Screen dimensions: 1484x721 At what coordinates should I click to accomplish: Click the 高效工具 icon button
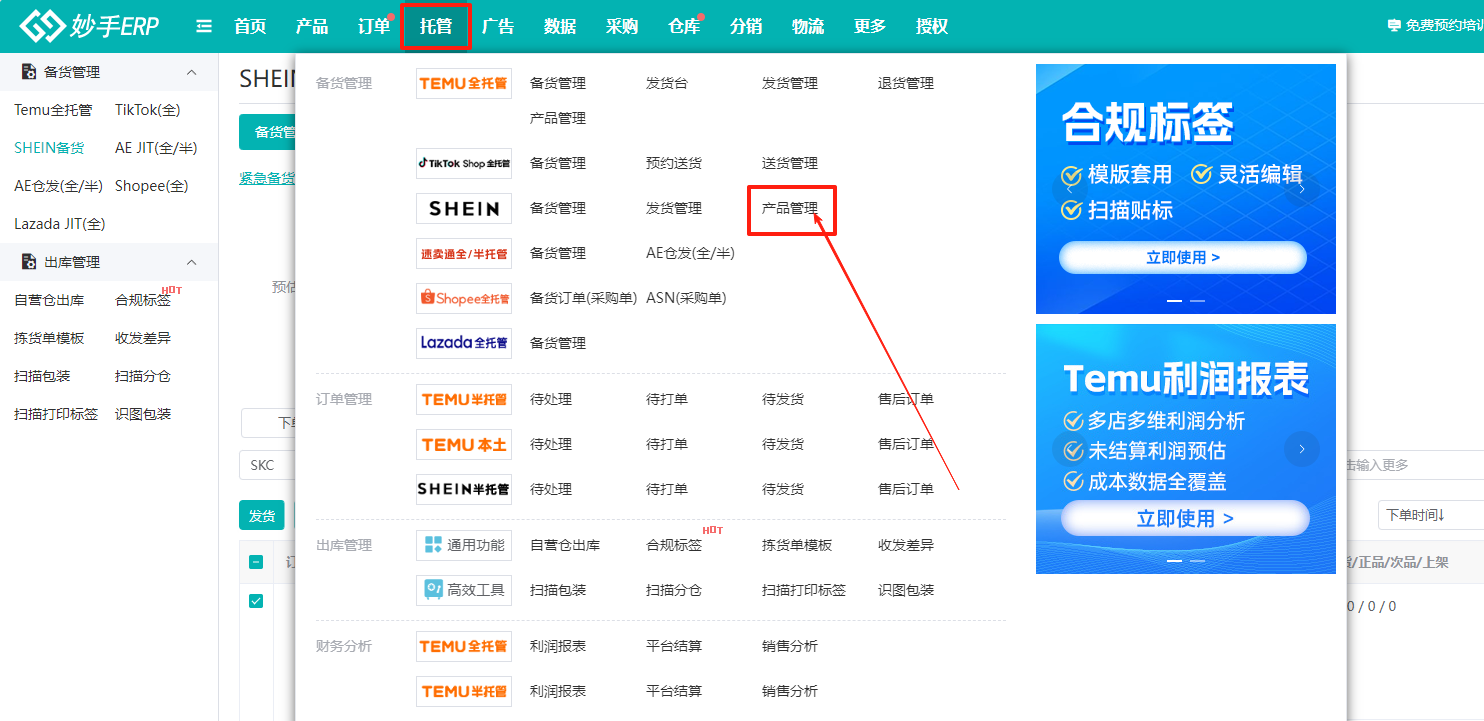tap(464, 590)
